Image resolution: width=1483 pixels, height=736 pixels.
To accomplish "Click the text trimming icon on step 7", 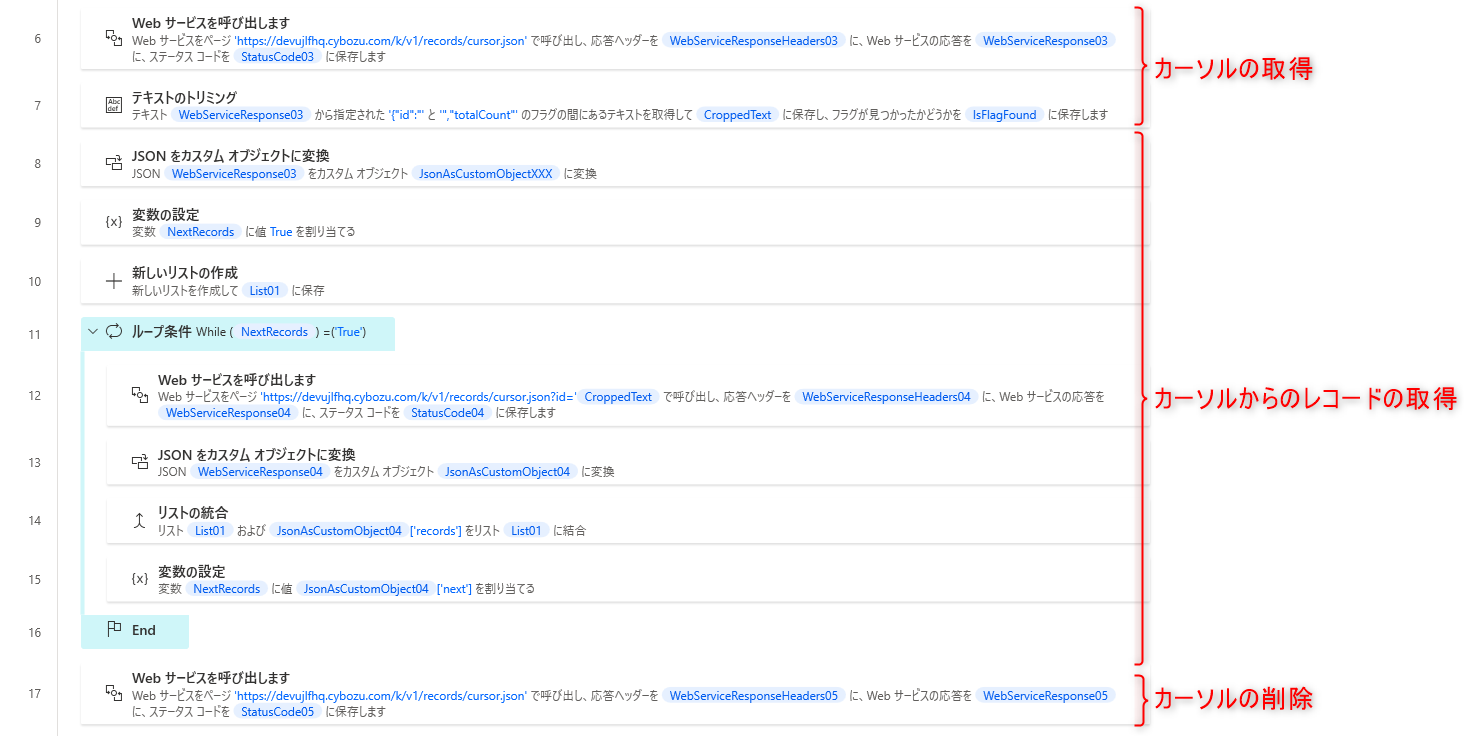I will pos(113,105).
